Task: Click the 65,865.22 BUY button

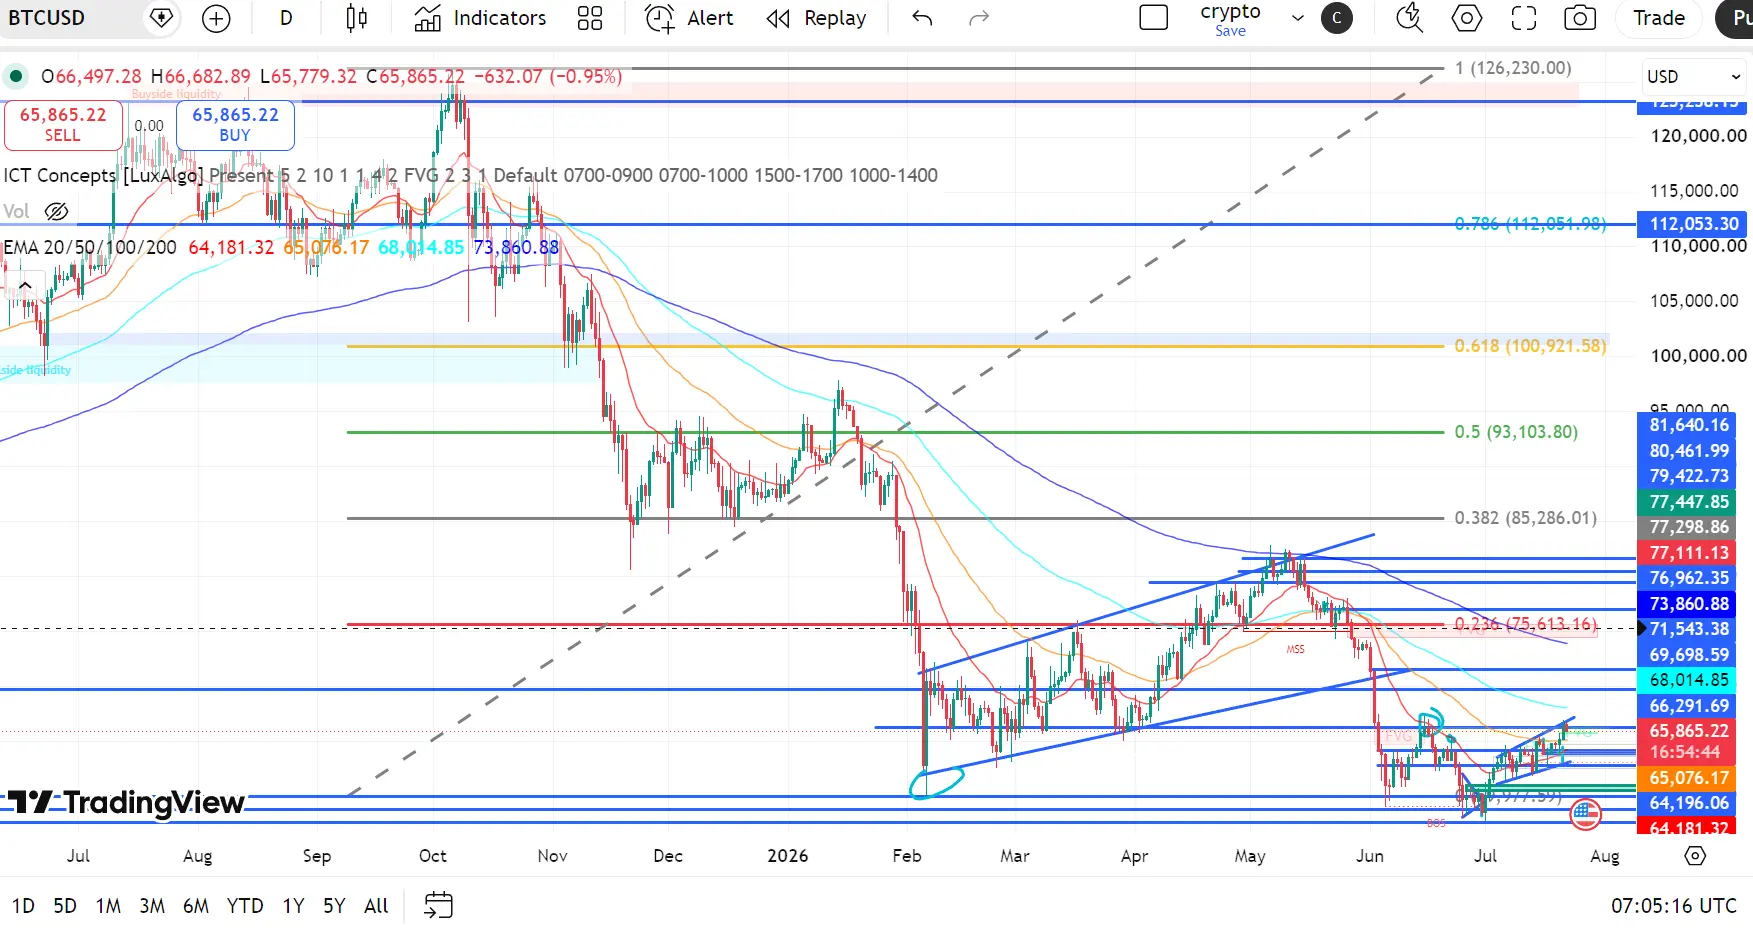Action: (x=236, y=124)
